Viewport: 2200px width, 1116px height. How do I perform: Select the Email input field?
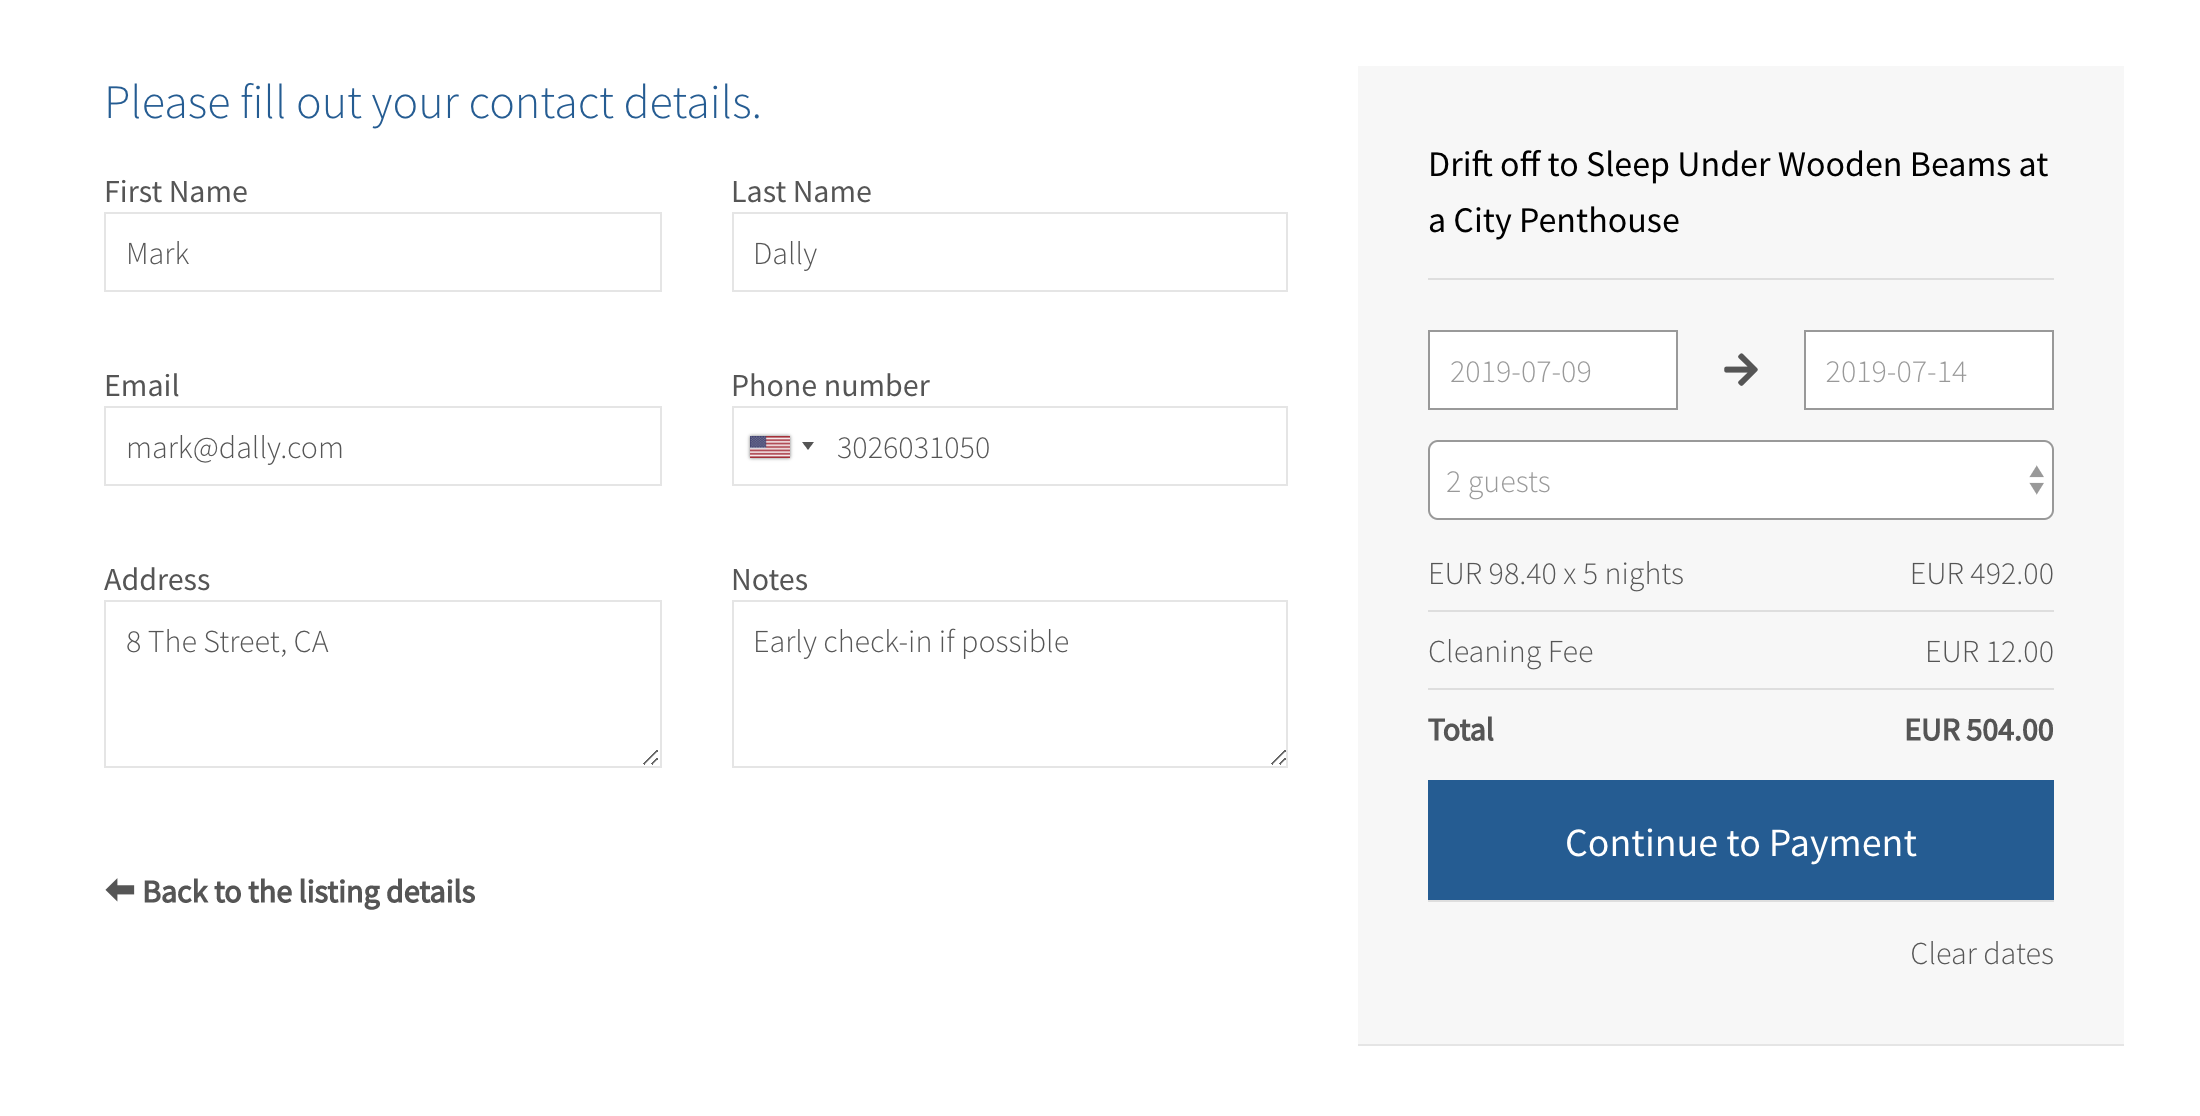point(382,447)
